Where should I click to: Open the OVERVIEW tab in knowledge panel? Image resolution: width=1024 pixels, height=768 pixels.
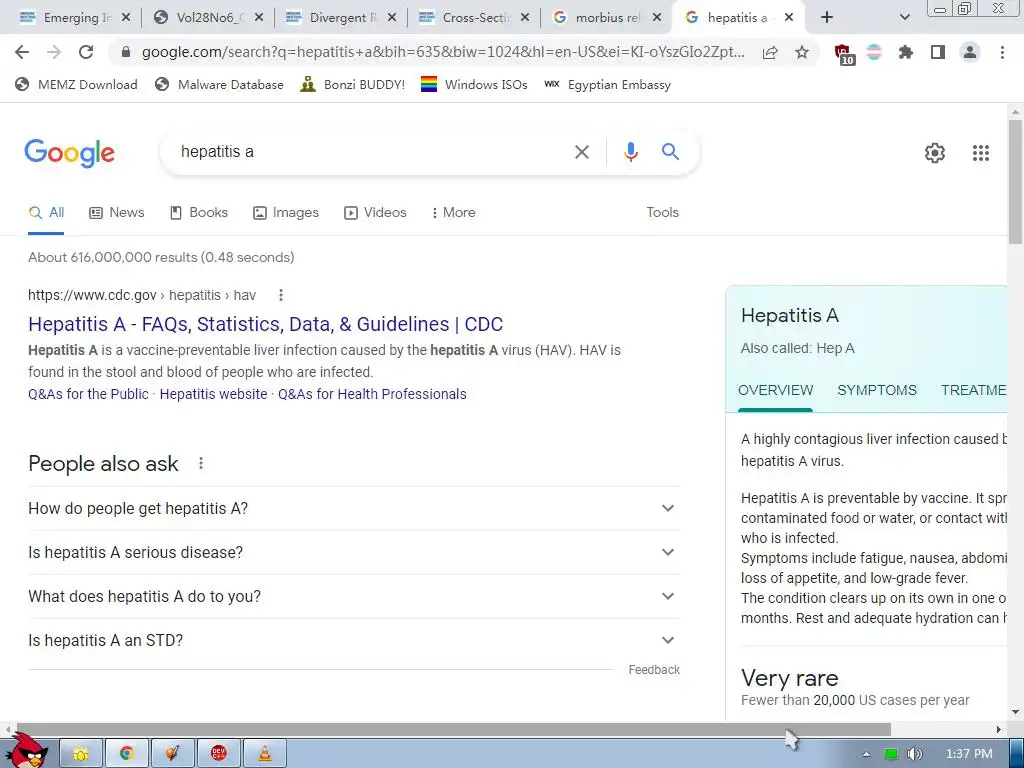pyautogui.click(x=775, y=391)
